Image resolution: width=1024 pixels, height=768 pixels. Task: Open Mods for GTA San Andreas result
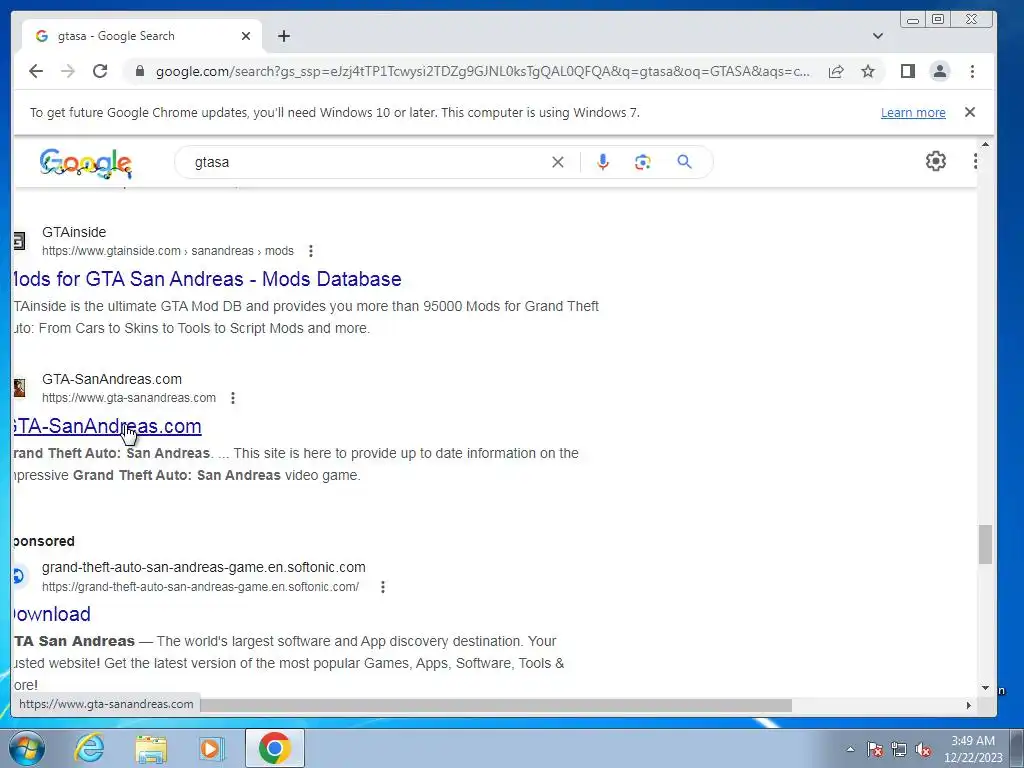(x=207, y=279)
